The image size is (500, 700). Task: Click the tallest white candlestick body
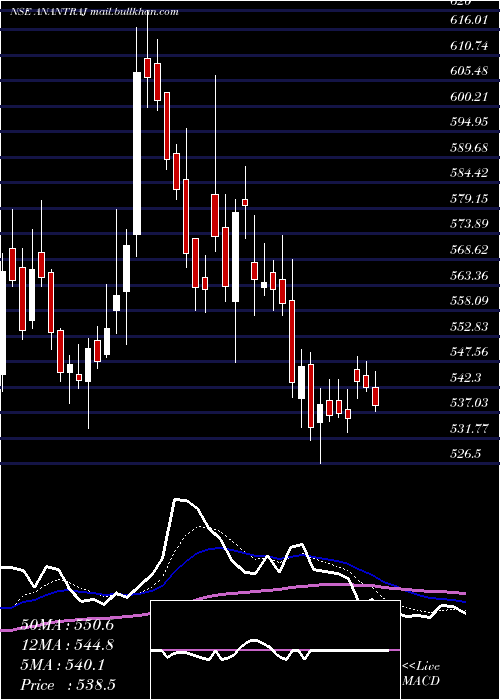pos(137,153)
